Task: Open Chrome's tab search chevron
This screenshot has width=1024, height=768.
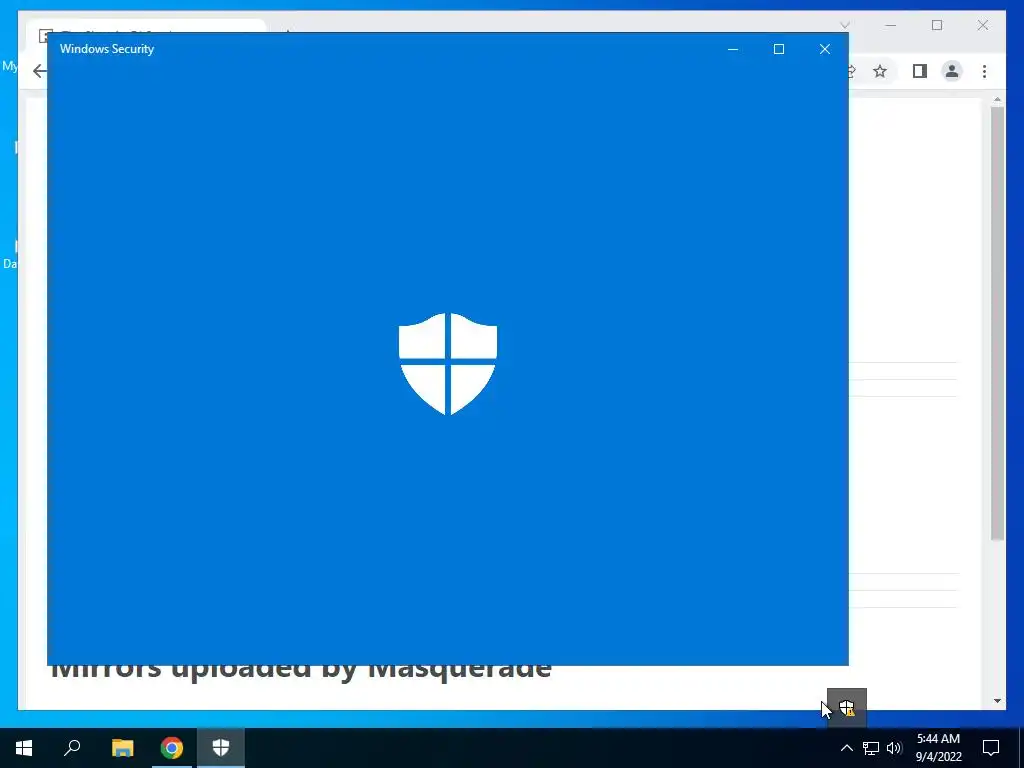Action: 845,25
